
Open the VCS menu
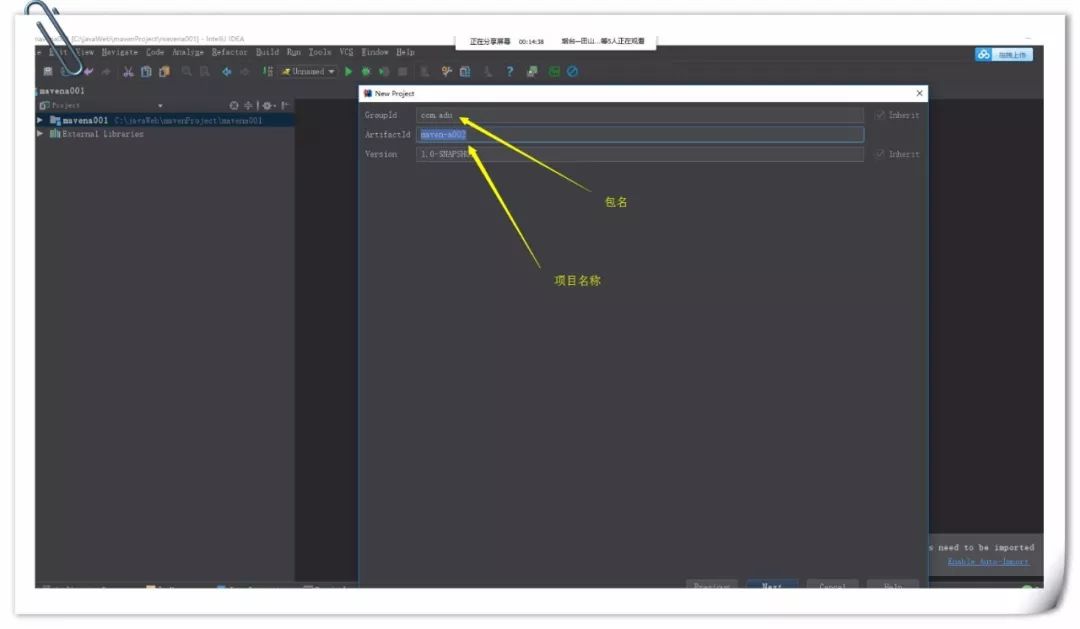[346, 52]
